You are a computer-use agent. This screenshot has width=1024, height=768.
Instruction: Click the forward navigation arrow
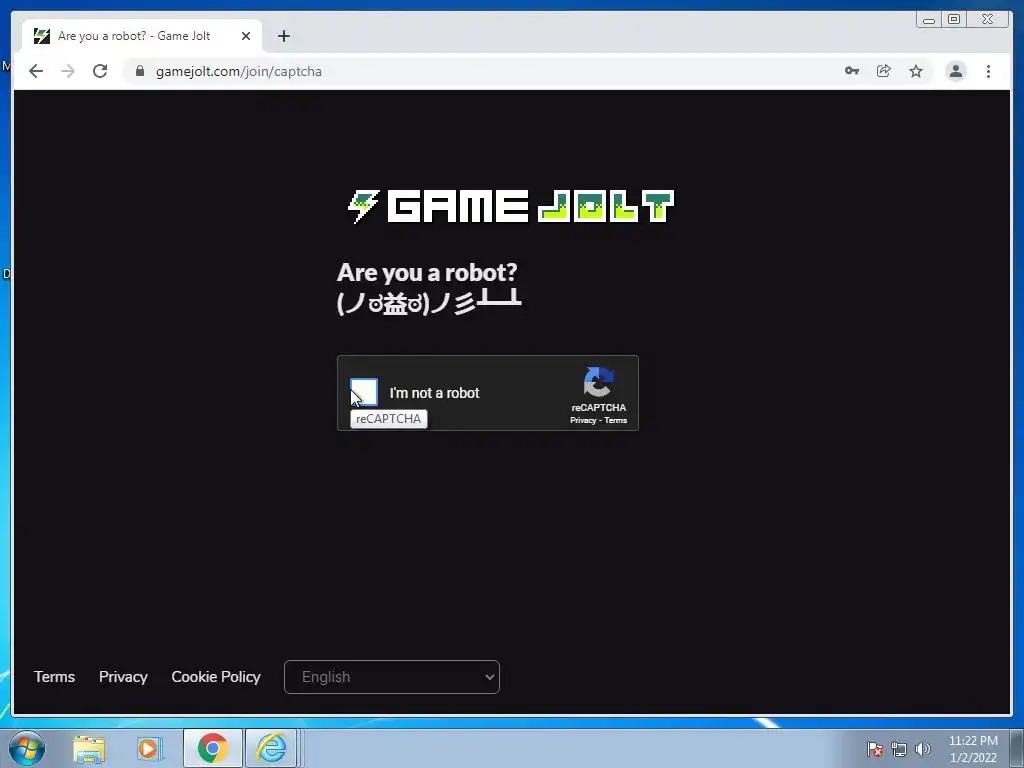(68, 71)
